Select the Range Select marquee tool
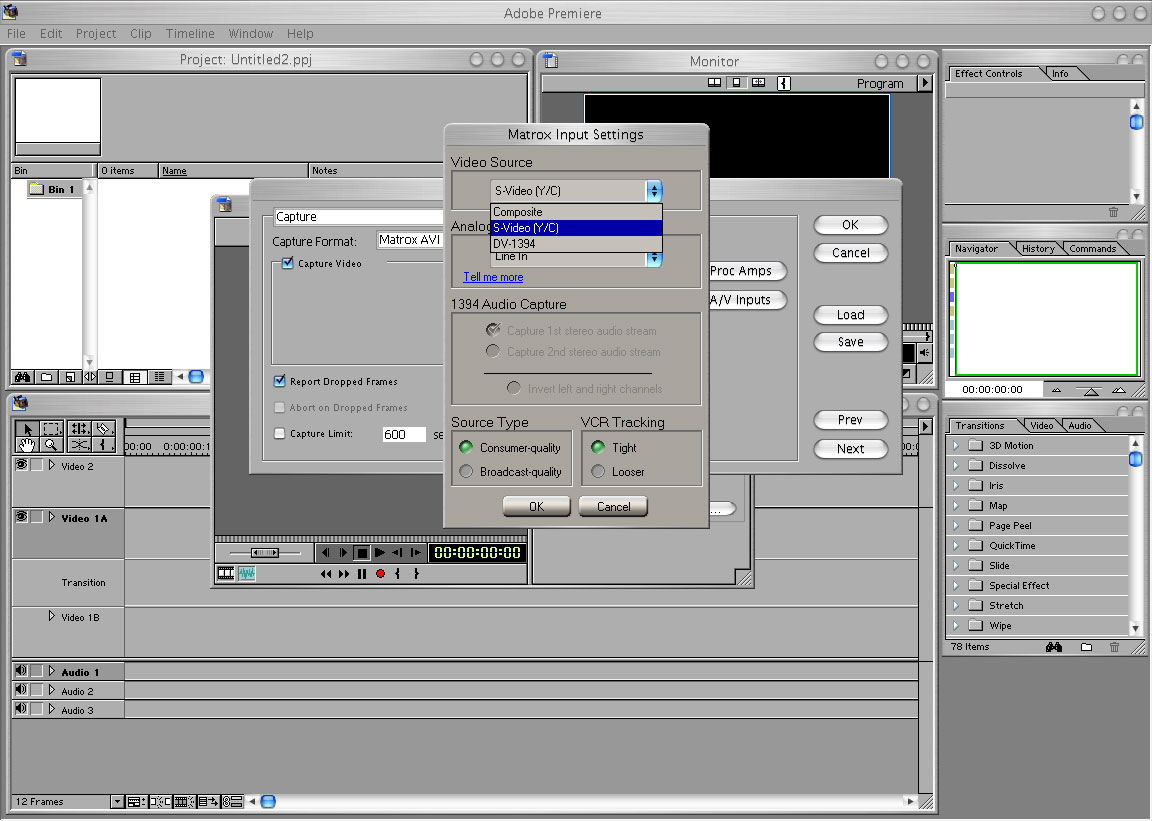 (x=51, y=429)
